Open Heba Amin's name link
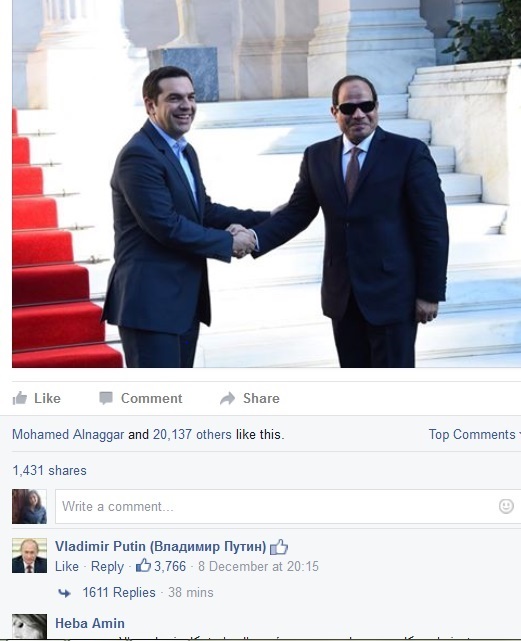 point(90,623)
